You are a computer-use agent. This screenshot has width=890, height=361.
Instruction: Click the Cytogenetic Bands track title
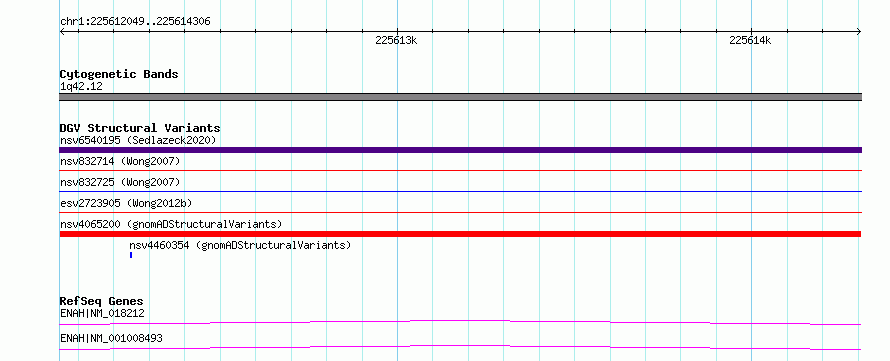click(x=119, y=74)
